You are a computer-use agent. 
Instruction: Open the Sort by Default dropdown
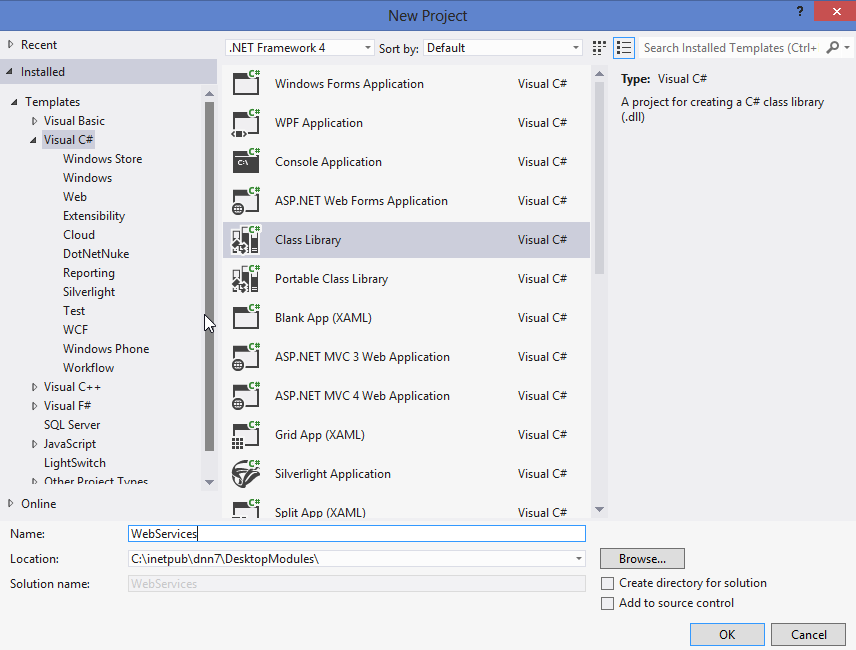502,48
